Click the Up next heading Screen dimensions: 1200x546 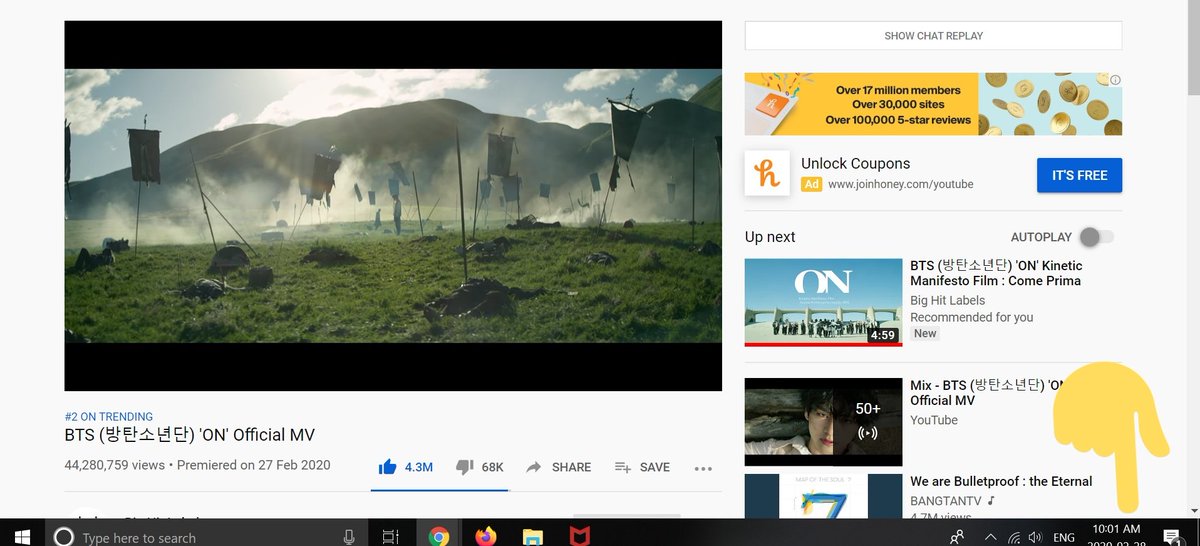pos(770,237)
